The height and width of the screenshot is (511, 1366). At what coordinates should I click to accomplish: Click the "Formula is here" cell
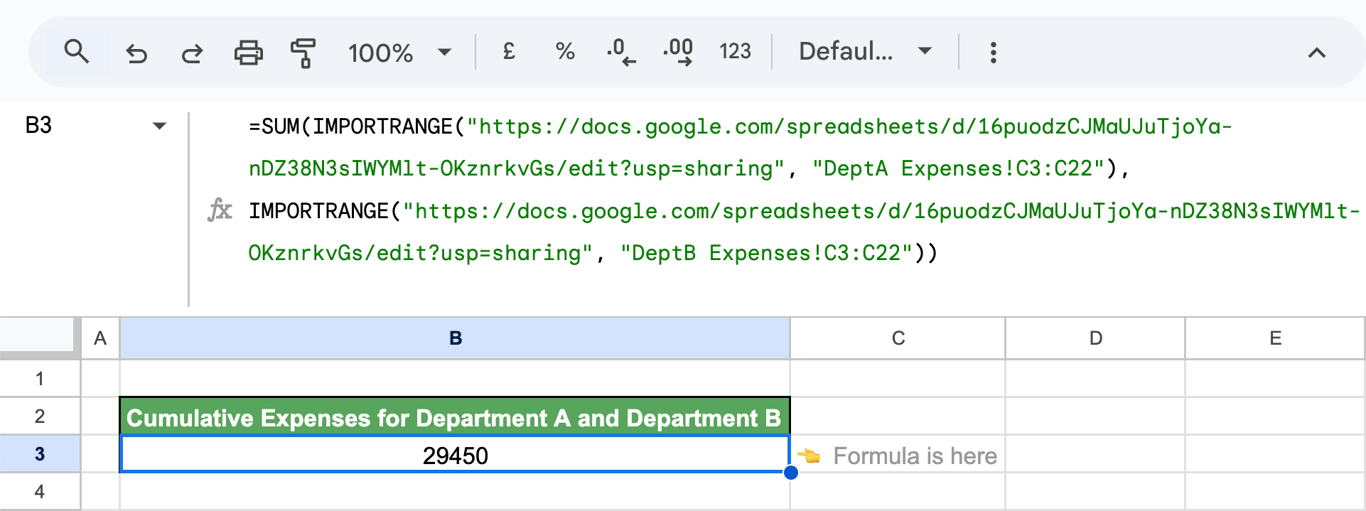pyautogui.click(x=898, y=455)
